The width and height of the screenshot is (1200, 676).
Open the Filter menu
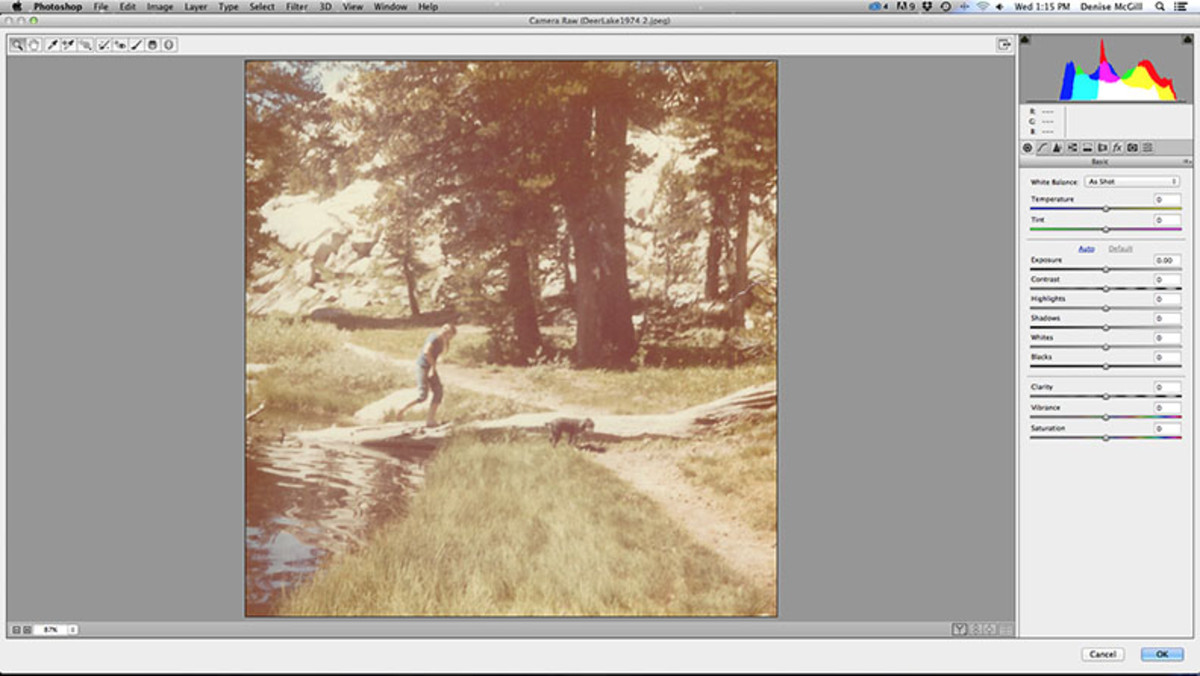(296, 6)
